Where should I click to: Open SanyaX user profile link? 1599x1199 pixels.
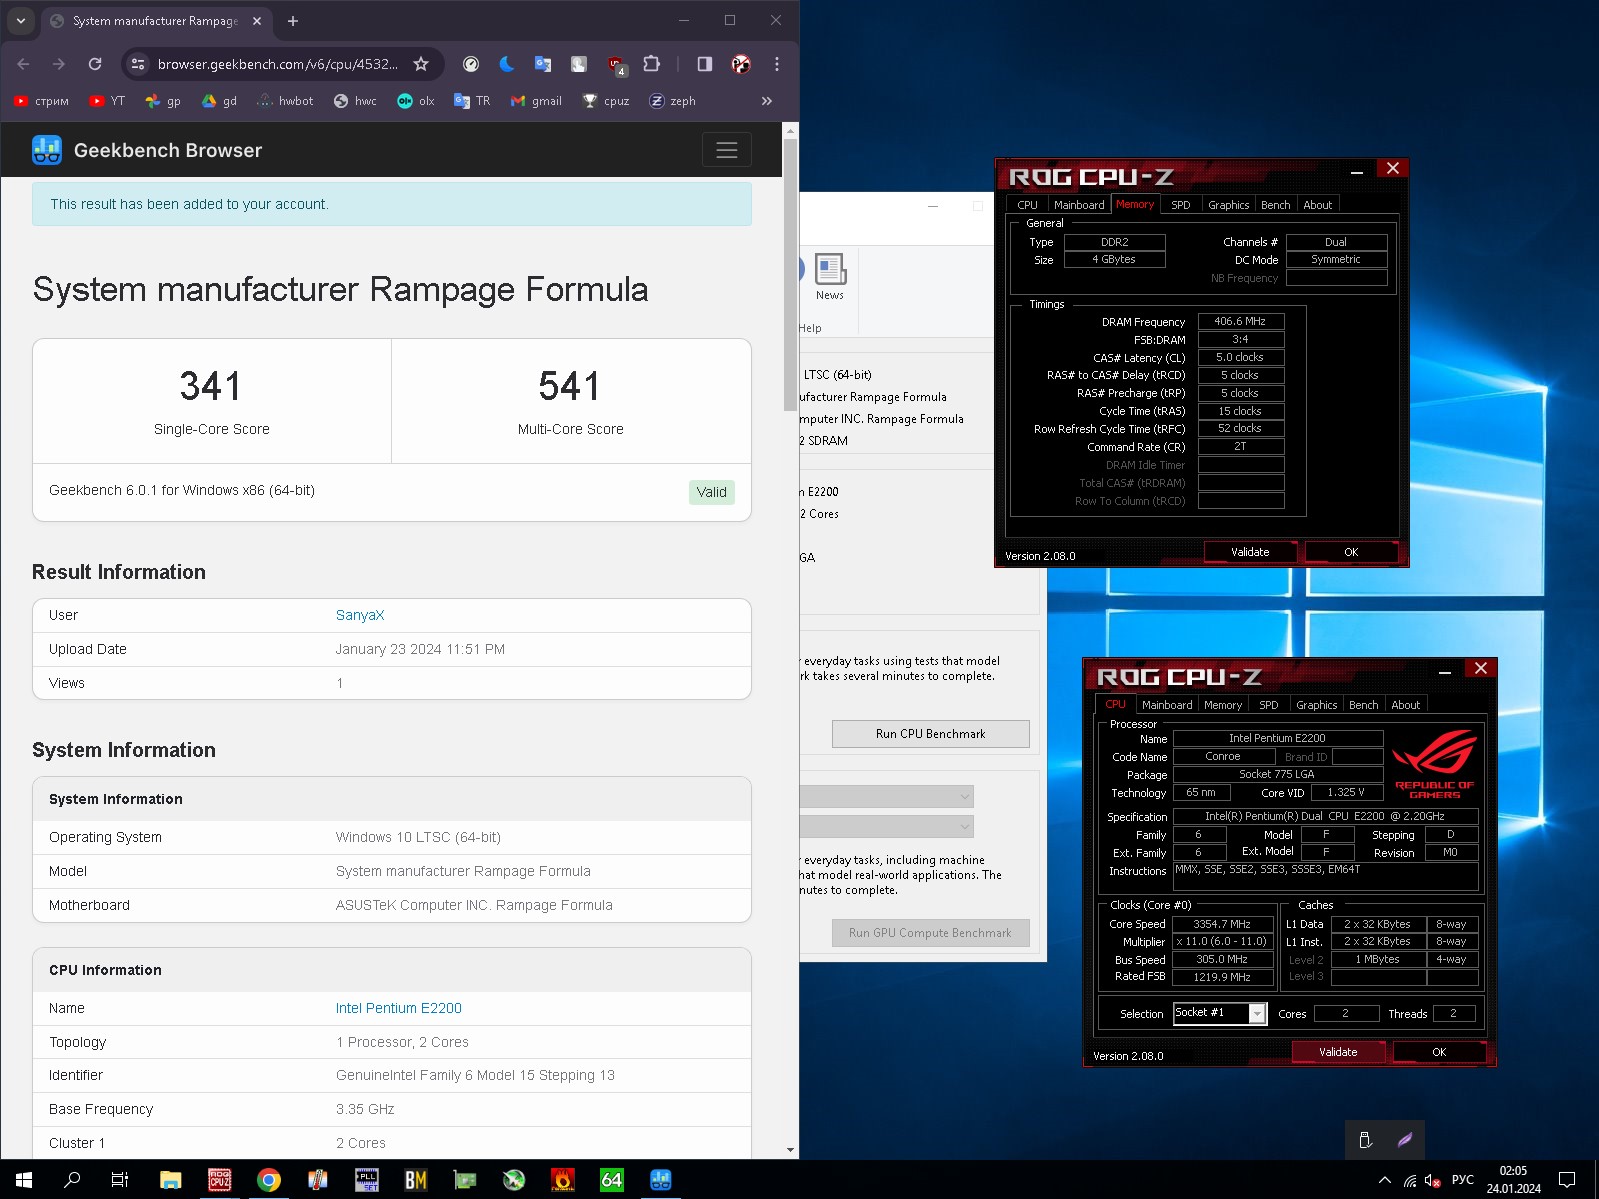pyautogui.click(x=360, y=615)
